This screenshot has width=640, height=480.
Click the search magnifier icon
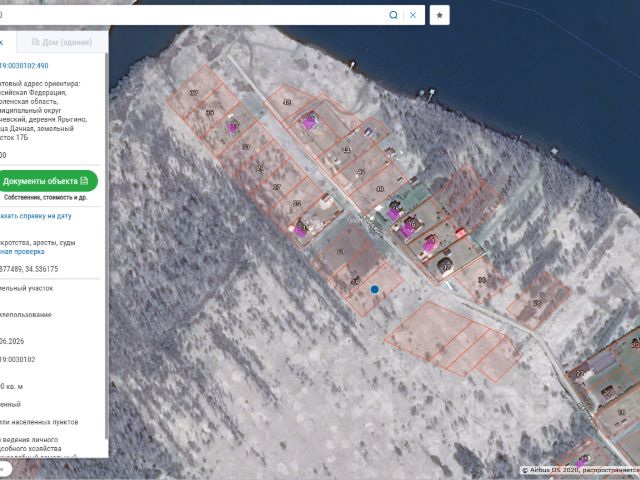point(393,15)
